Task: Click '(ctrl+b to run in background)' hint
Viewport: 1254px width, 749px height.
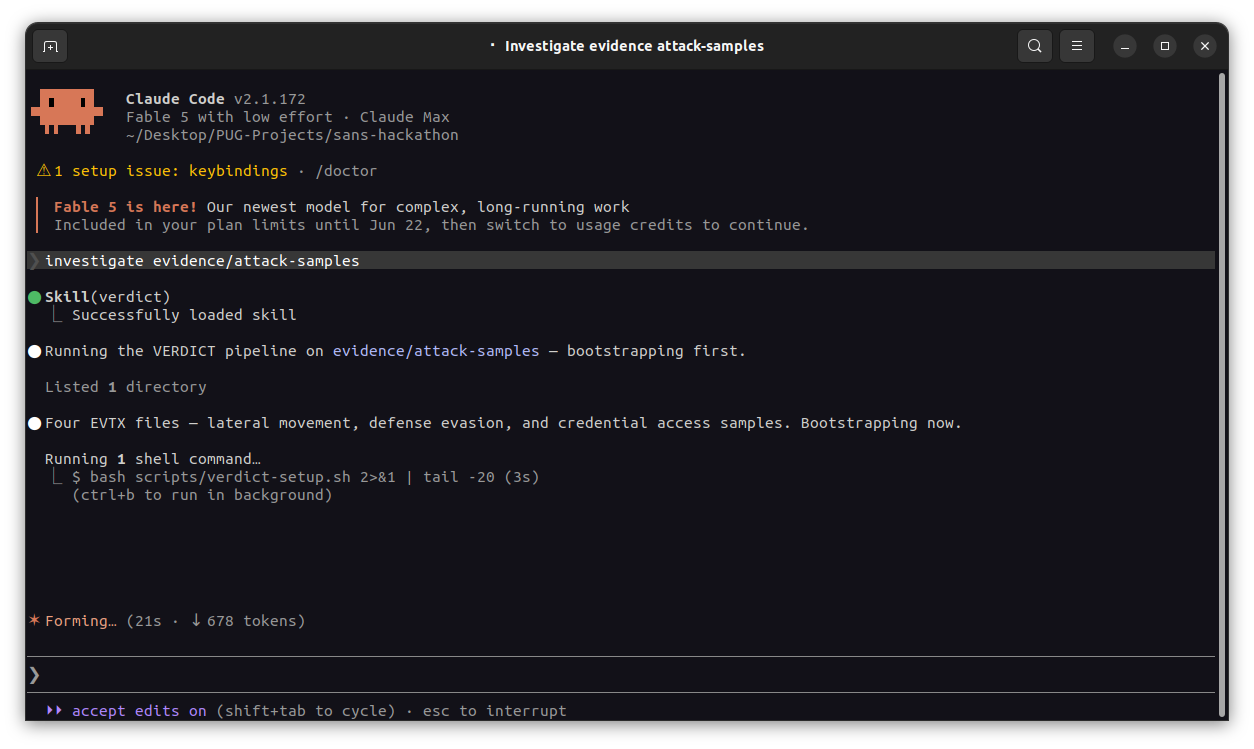Action: (202, 495)
